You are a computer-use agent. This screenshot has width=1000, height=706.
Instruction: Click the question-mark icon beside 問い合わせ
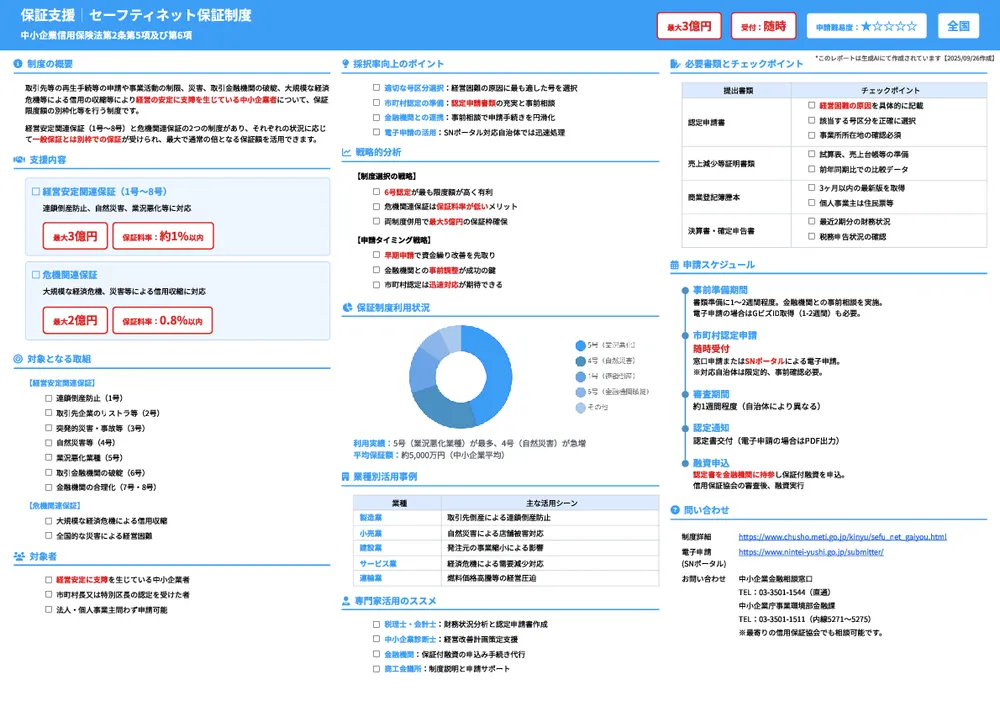point(677,509)
